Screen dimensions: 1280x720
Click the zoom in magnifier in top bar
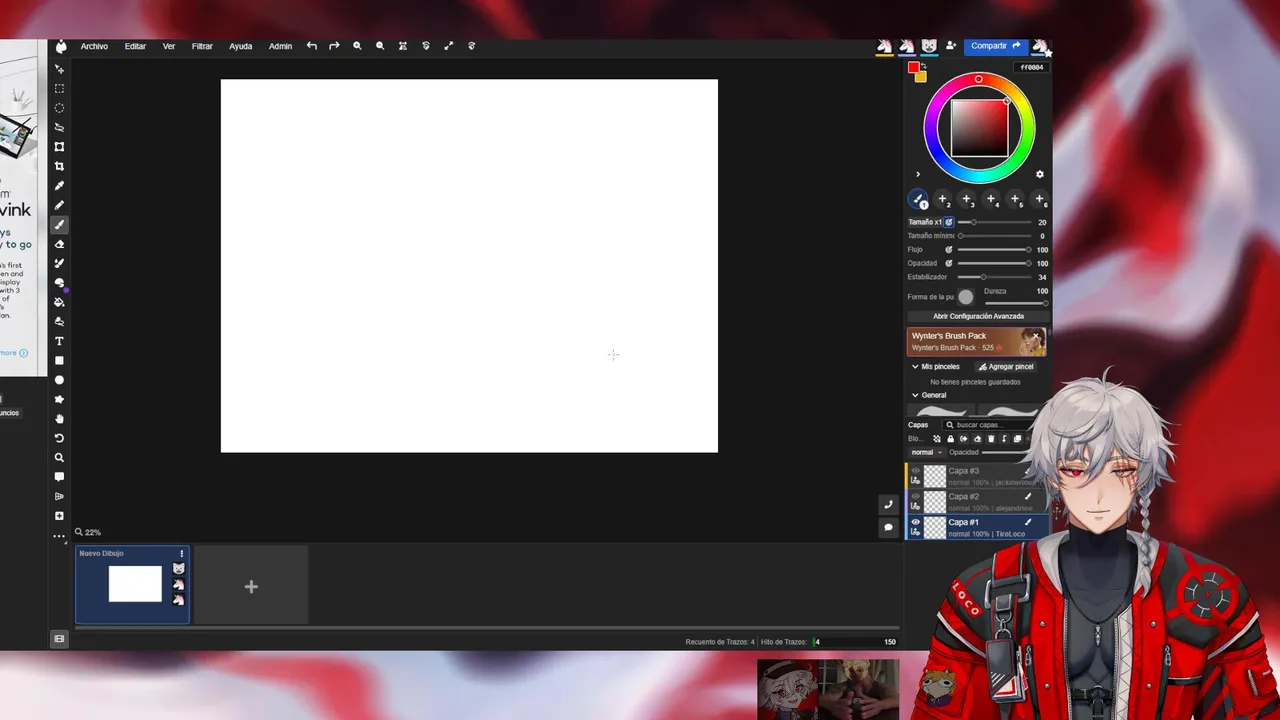(357, 46)
